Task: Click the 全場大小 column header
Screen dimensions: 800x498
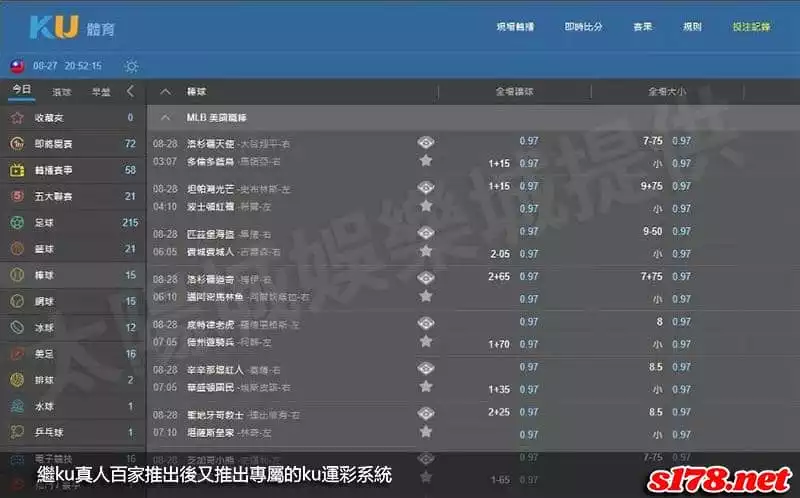Action: click(x=667, y=92)
